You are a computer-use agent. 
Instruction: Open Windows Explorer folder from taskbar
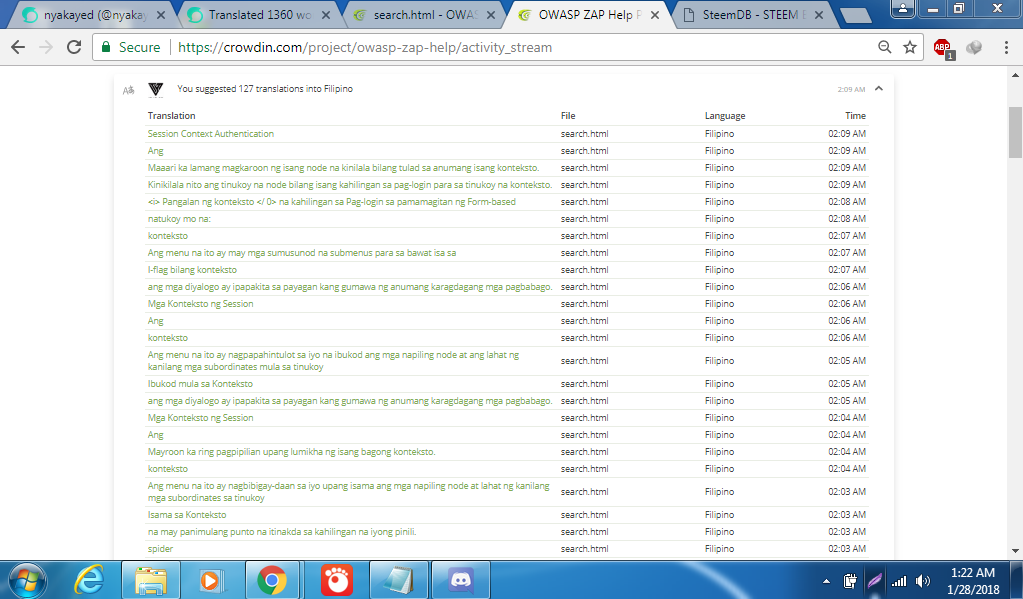coord(151,579)
